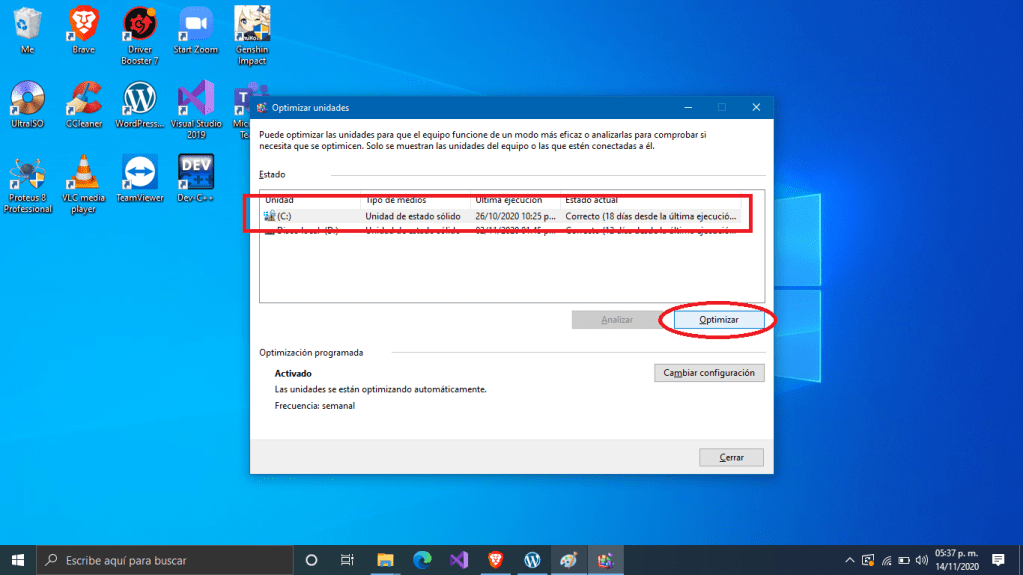Open Microsoft Edge from taskbar
This screenshot has width=1023, height=575.
pyautogui.click(x=422, y=559)
